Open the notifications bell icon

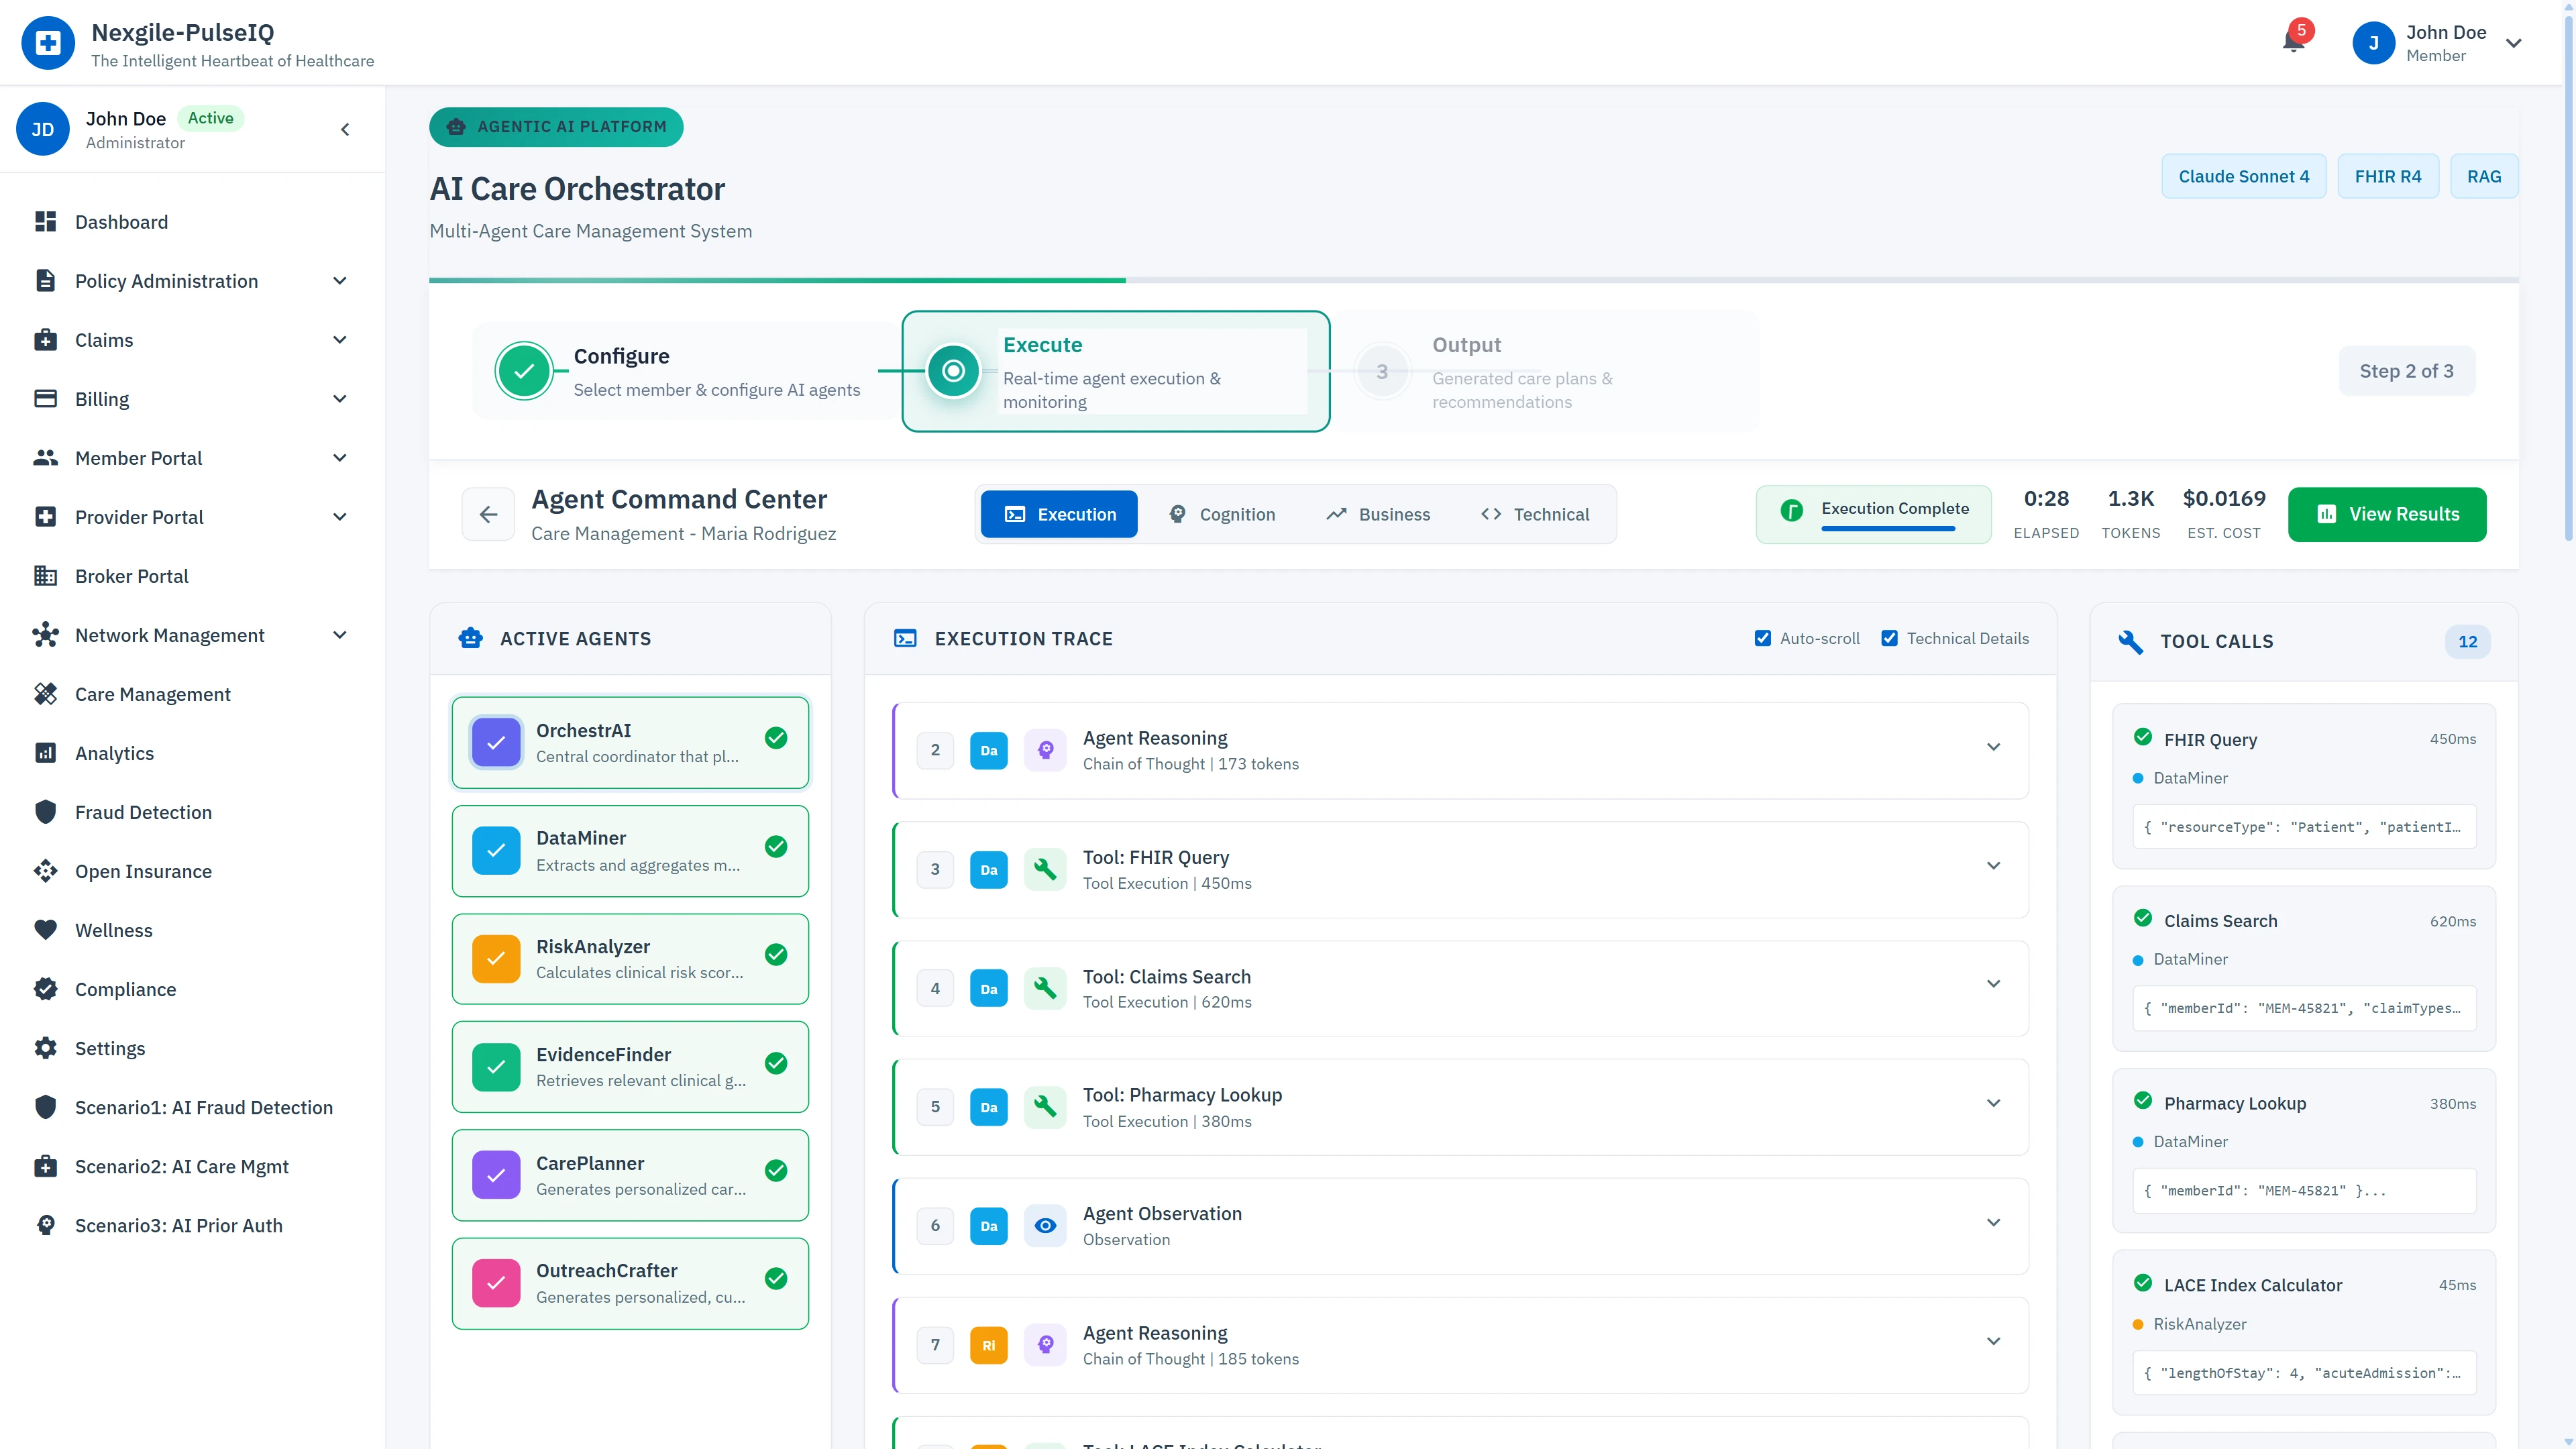(2293, 42)
